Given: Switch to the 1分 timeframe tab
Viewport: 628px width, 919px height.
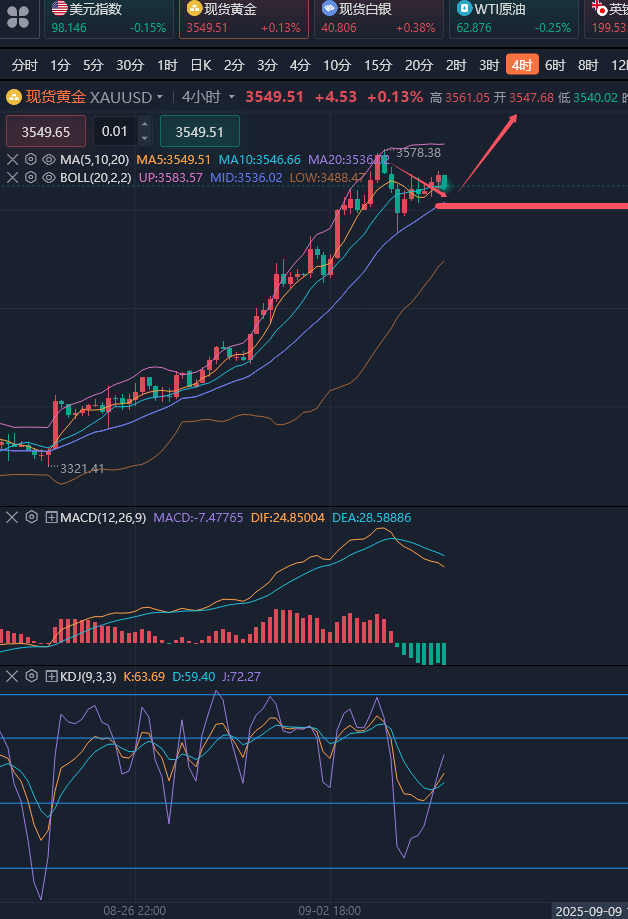Looking at the screenshot, I should pos(60,65).
